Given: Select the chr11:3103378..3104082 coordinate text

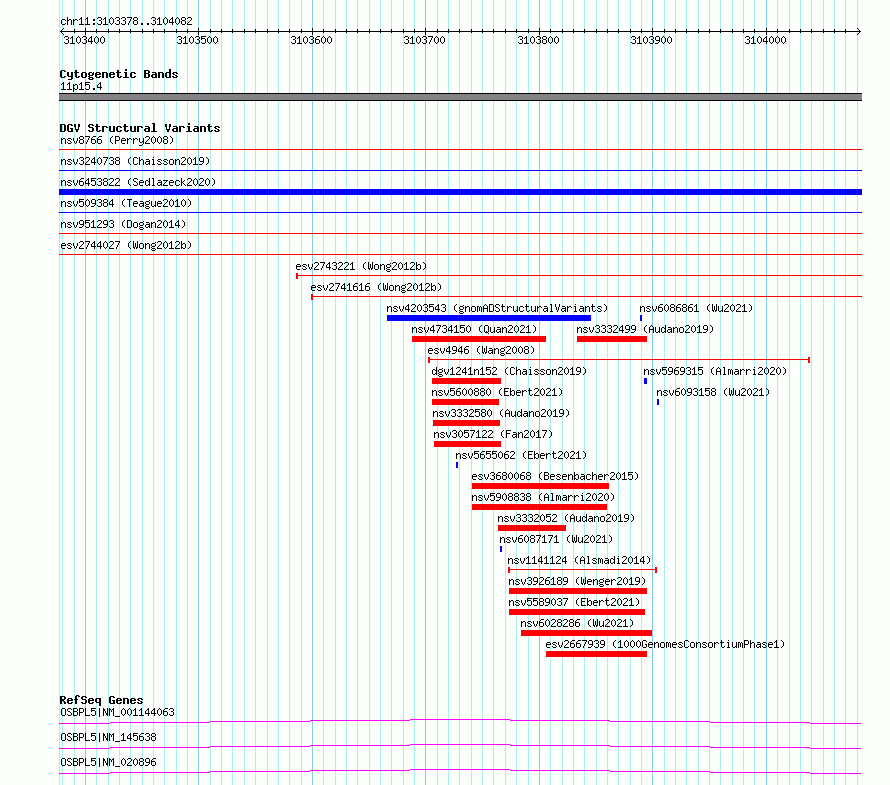Looking at the screenshot, I should 126,22.
